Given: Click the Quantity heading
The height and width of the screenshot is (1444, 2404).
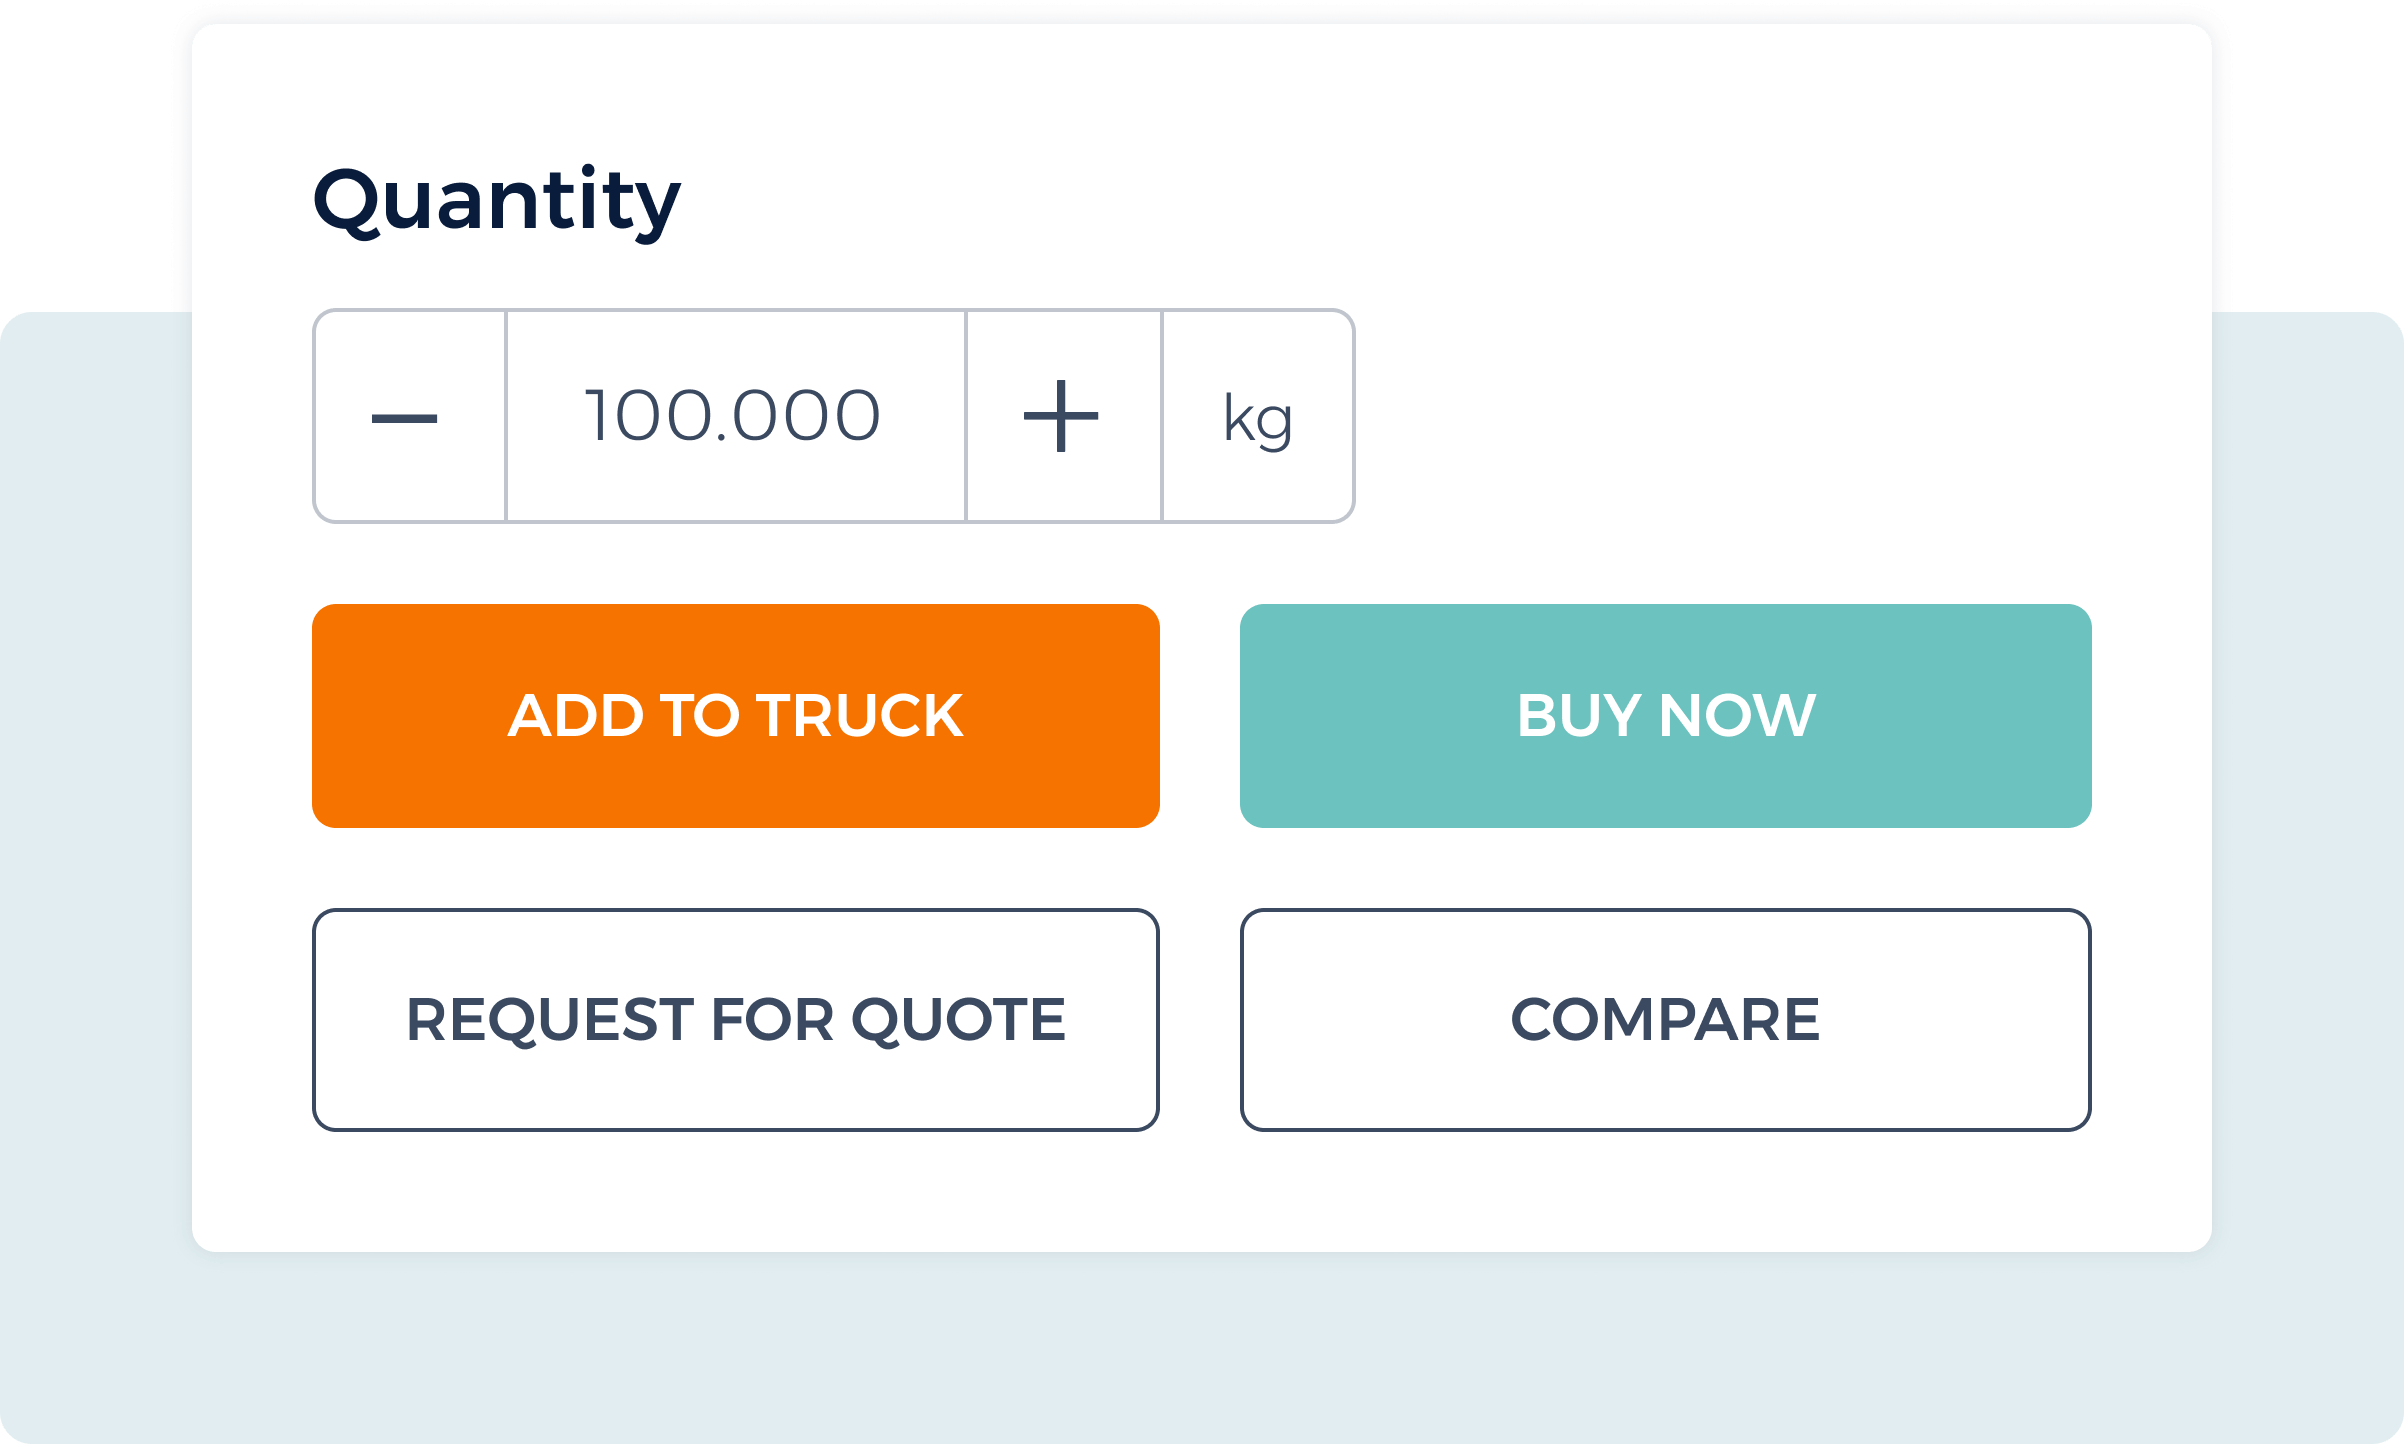Looking at the screenshot, I should click(497, 198).
